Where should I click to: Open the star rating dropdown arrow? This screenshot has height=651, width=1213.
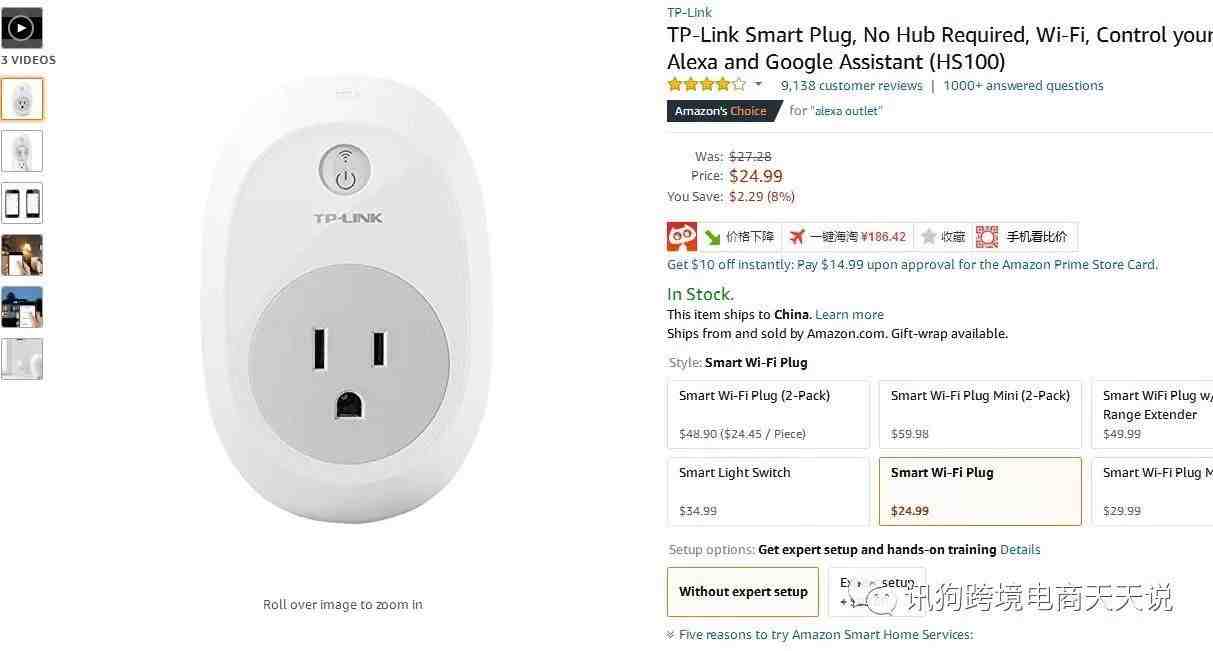758,85
